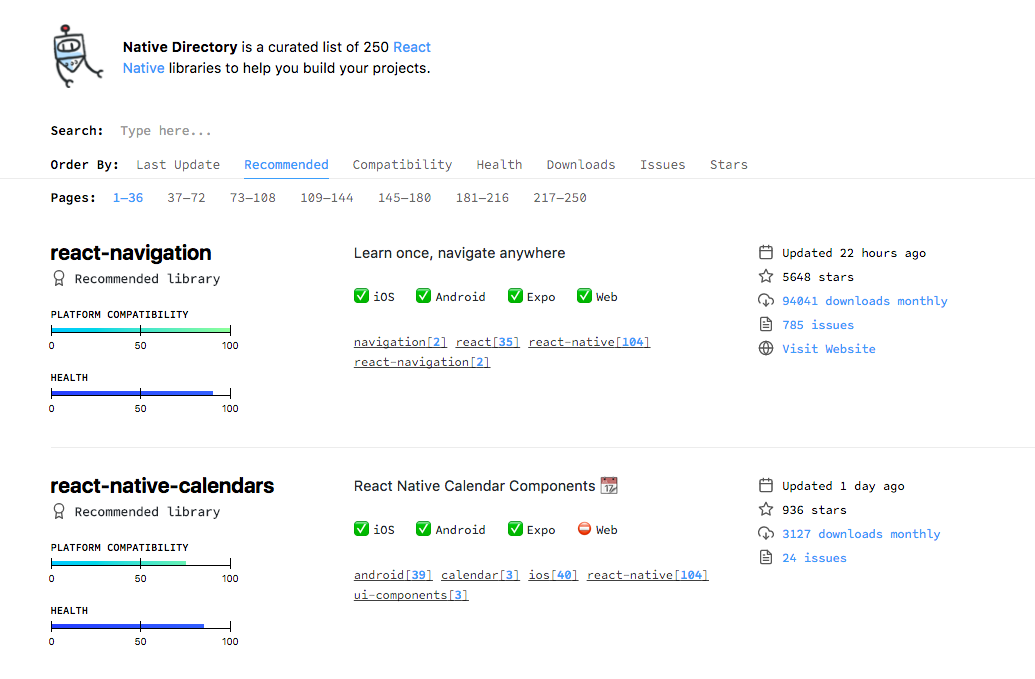Viewport: 1035px width, 679px height.
Task: Click the calendar icon next to Updated 22 hours ago
Action: [766, 253]
